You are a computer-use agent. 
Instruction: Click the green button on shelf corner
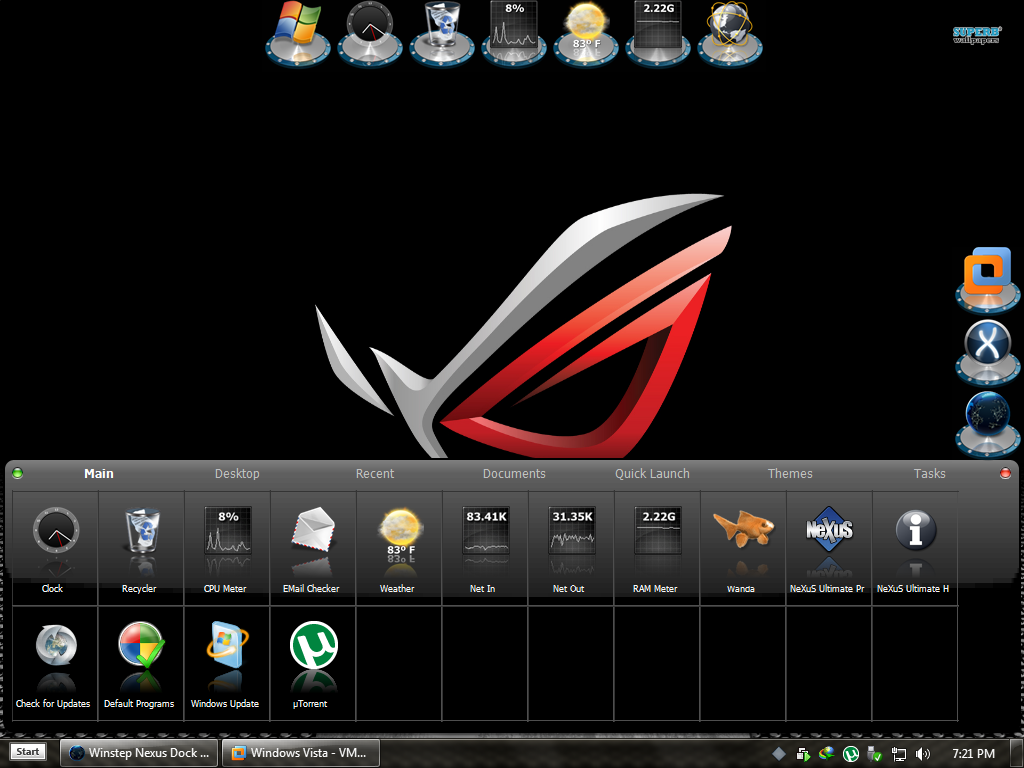point(18,473)
